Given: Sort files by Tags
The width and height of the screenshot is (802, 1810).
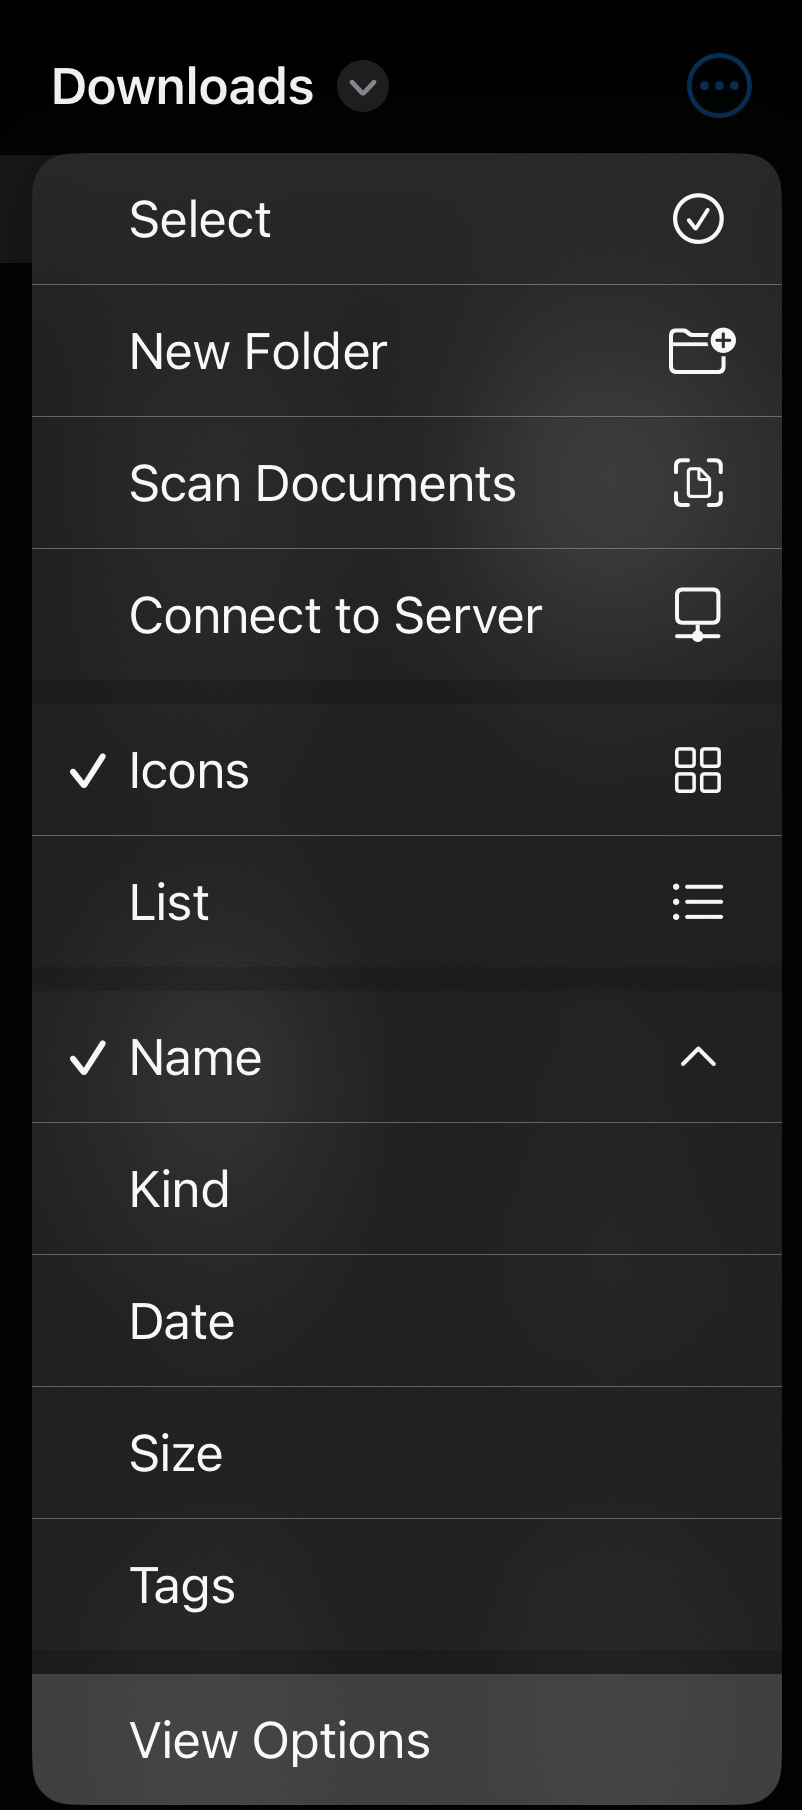Looking at the screenshot, I should 182,1585.
